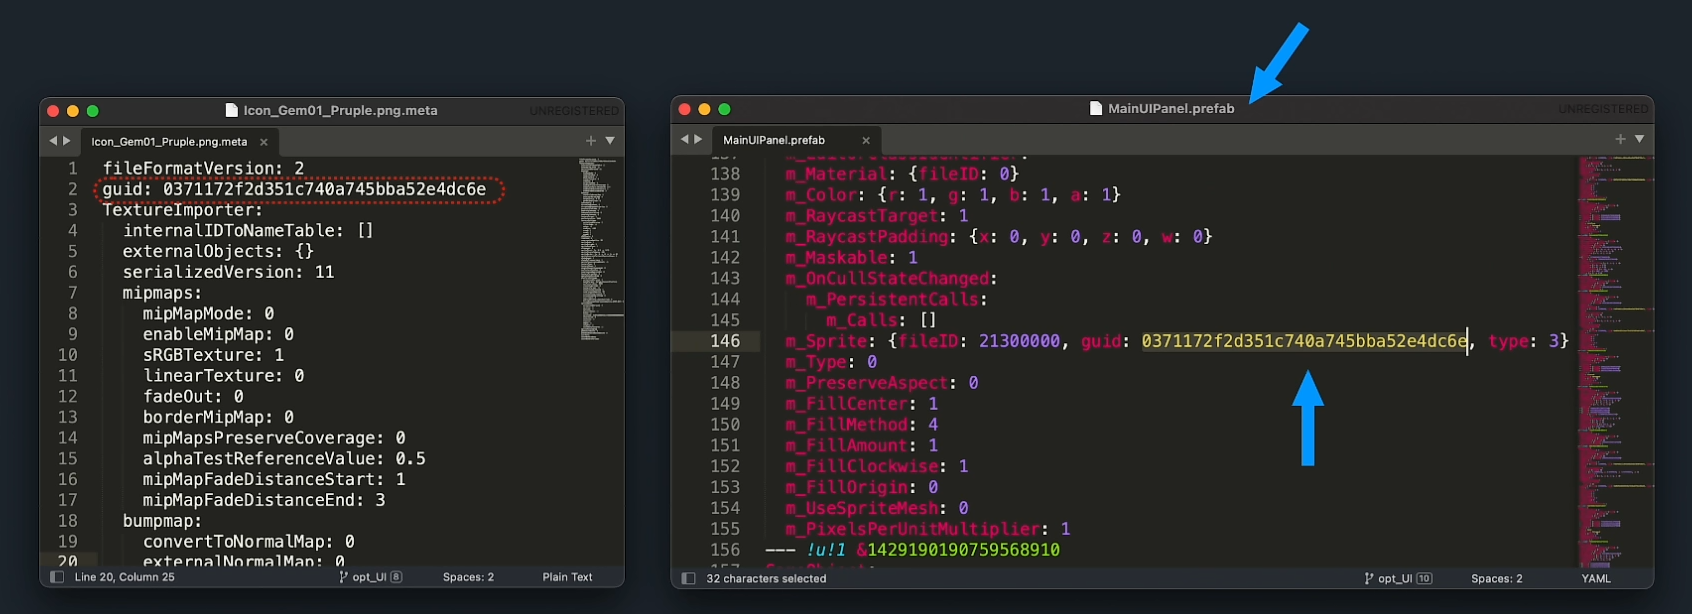Click the m_RaycastPadding line
Screen dimensions: 1692x614
coord(998,237)
